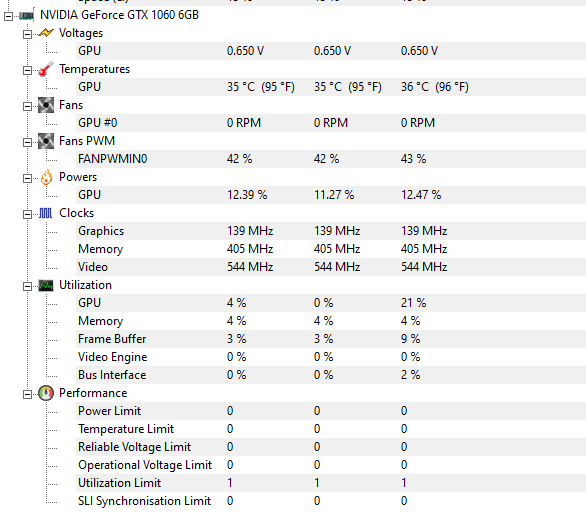Collapse the Clocks section
The width and height of the screenshot is (586, 523).
click(27, 214)
